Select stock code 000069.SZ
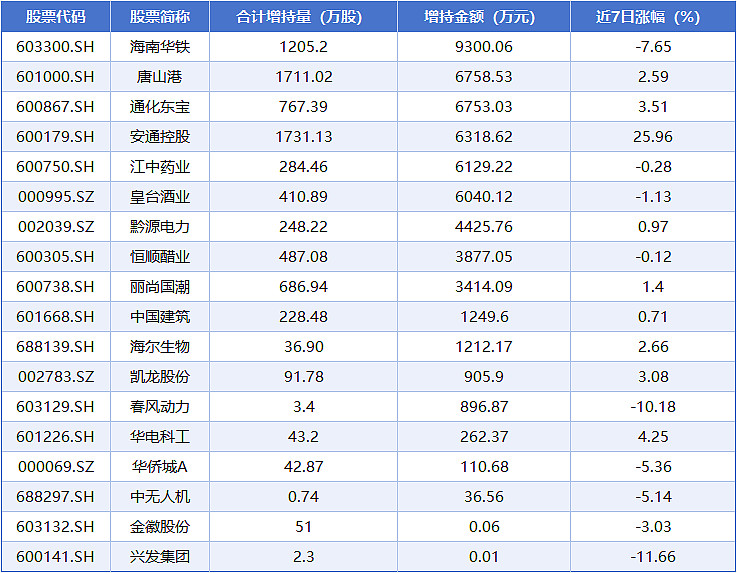 point(56,467)
